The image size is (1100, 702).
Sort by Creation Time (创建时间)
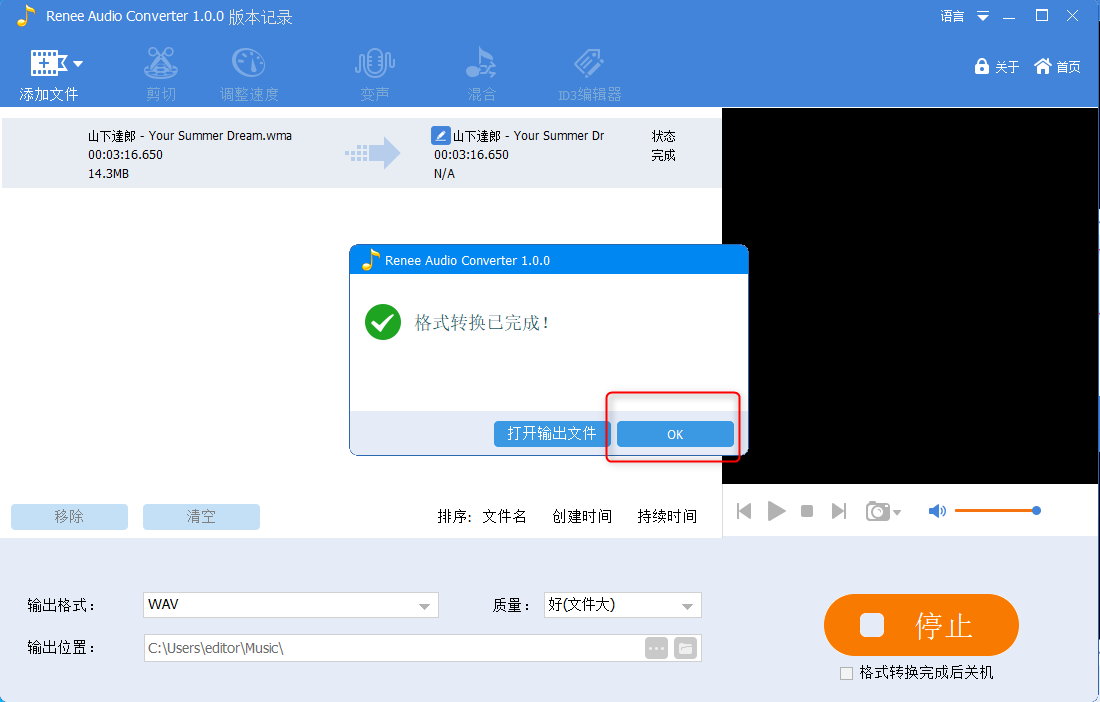coord(582,517)
